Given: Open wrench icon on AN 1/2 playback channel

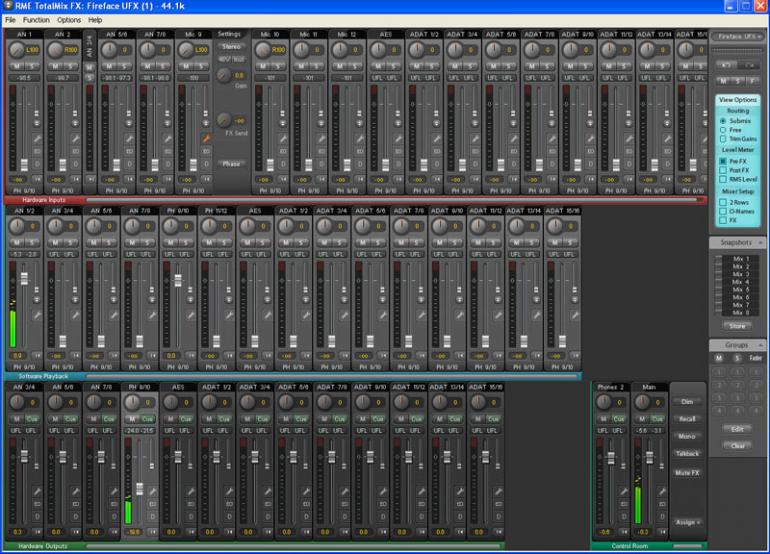Looking at the screenshot, I should 37,315.
